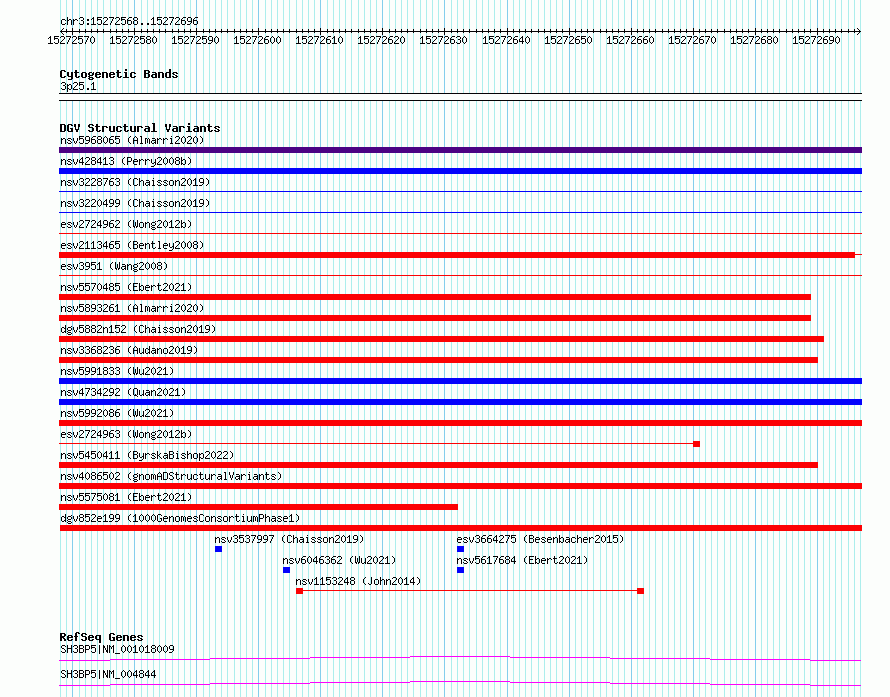Click ruler position 15272570
Image resolution: width=890 pixels, height=697 pixels.
click(72, 40)
